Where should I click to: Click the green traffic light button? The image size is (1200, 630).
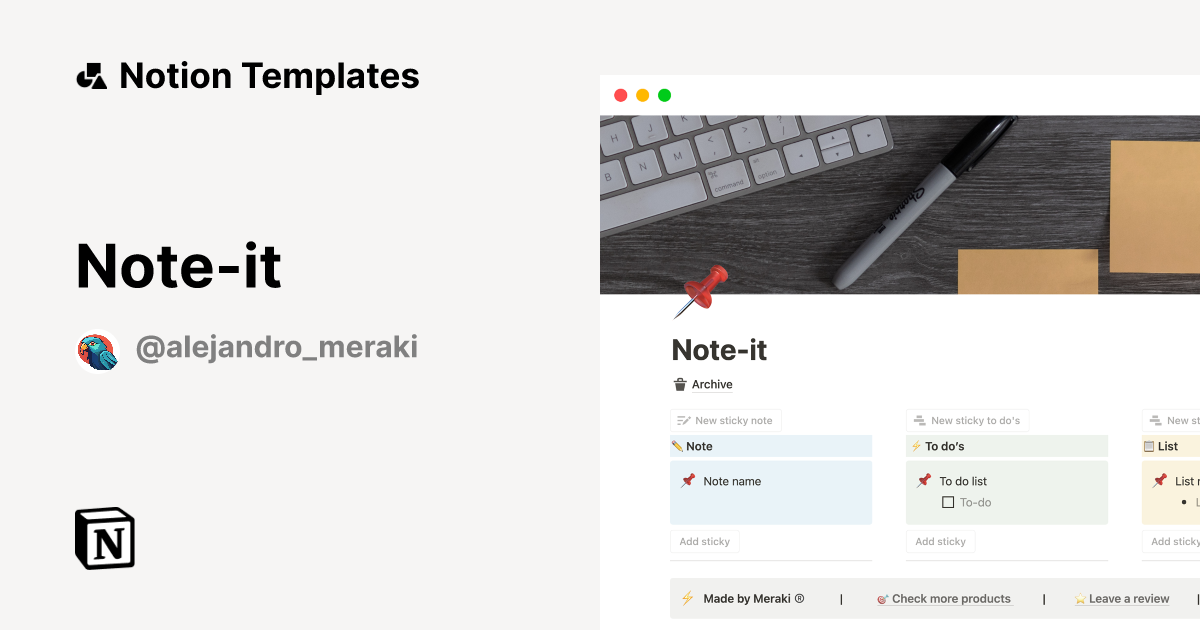click(x=665, y=94)
